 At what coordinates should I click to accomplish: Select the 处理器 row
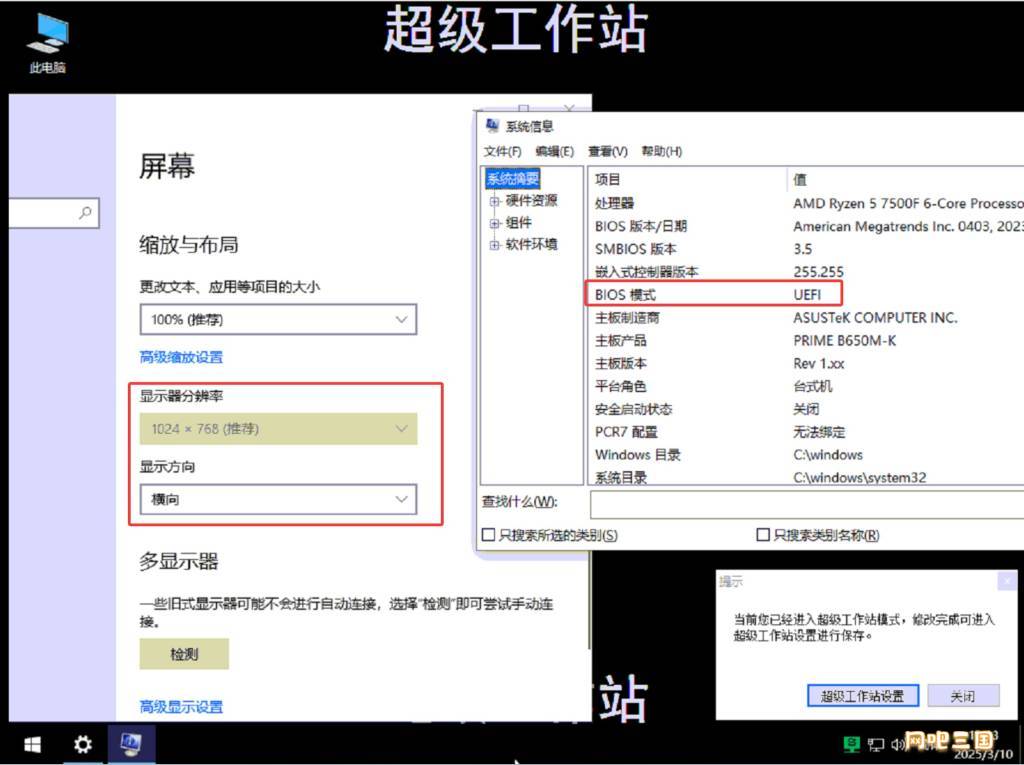click(807, 203)
